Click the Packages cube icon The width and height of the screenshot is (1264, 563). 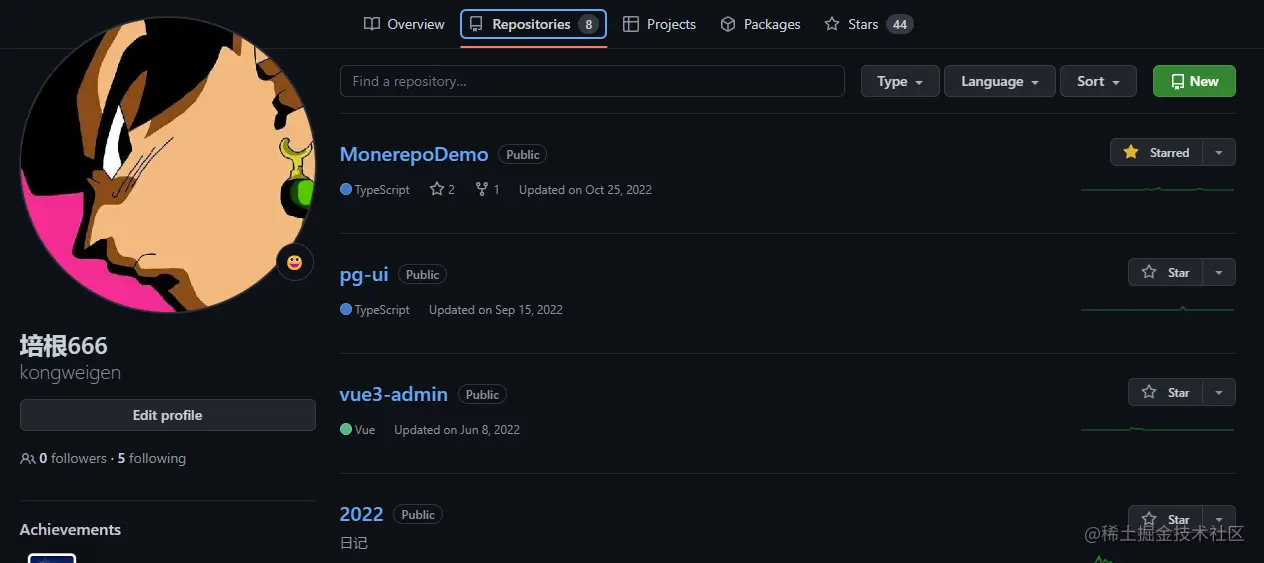point(728,24)
